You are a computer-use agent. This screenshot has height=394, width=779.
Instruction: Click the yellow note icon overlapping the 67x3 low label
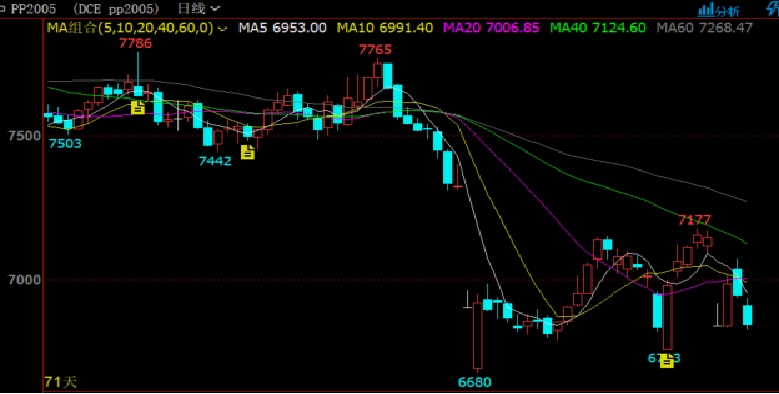point(667,360)
